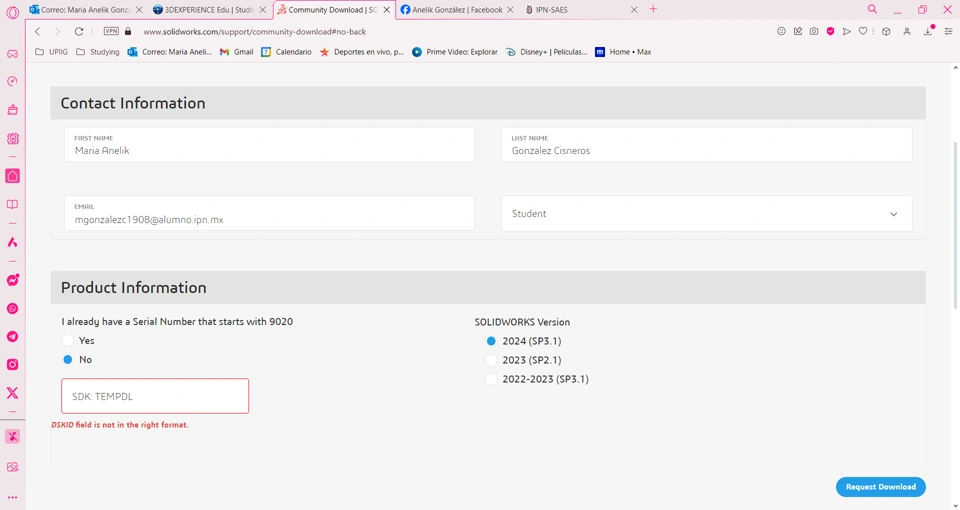The width and height of the screenshot is (960, 510).
Task: Click the Last Name field
Action: 707,144
